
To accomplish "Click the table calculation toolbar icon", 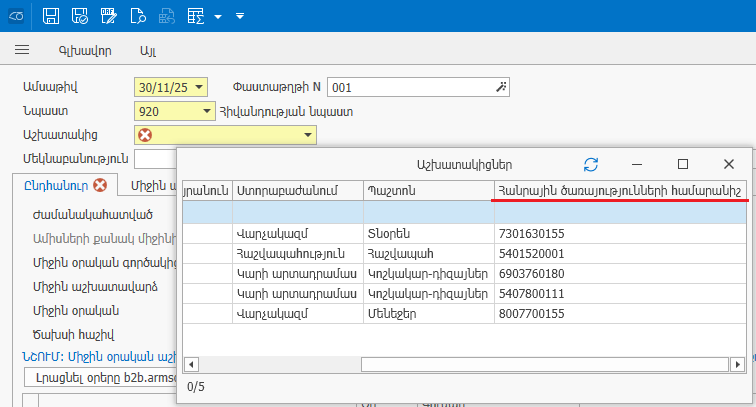I will point(196,16).
